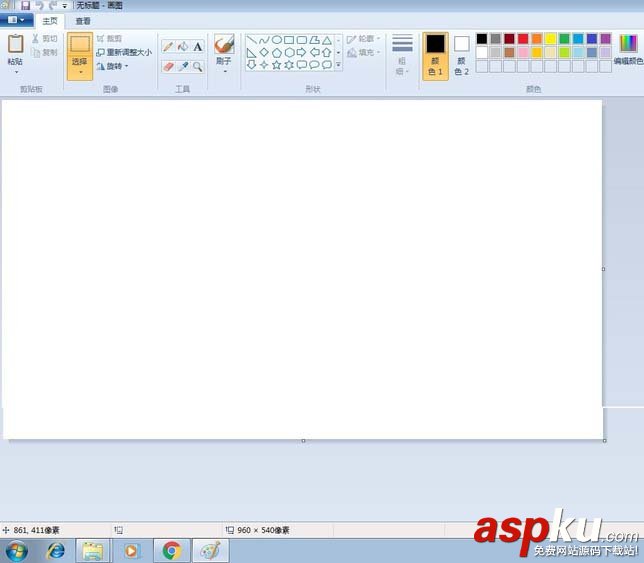The width and height of the screenshot is (644, 563).
Task: Switch to the Home (主页) tab
Action: tap(50, 21)
